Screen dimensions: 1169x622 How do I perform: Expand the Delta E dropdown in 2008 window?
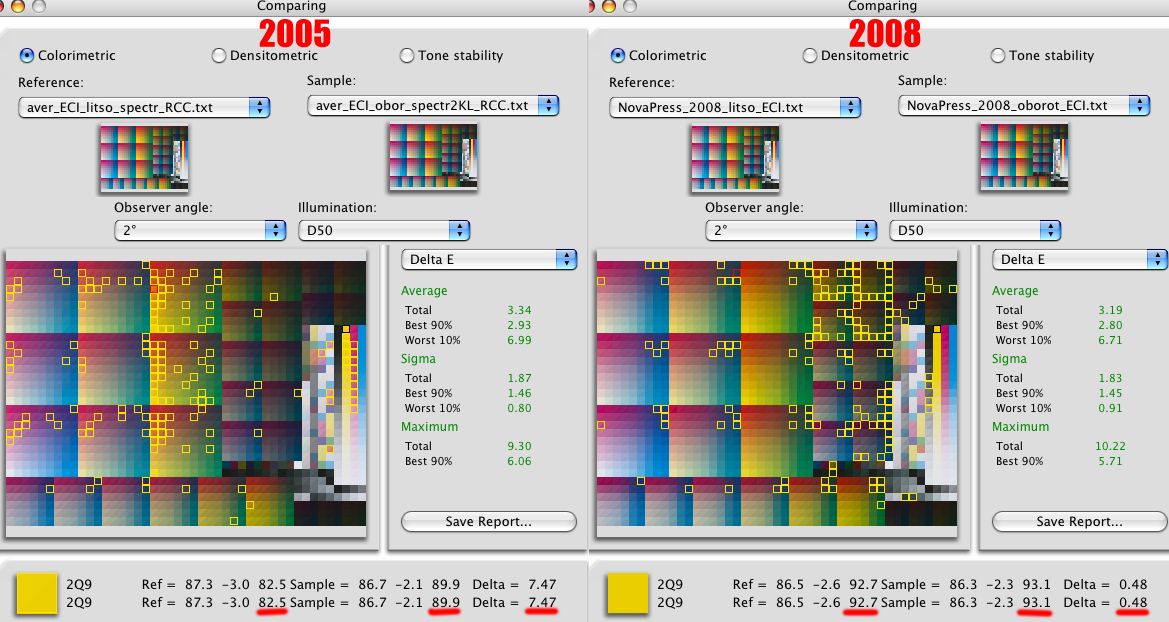[x=1080, y=260]
